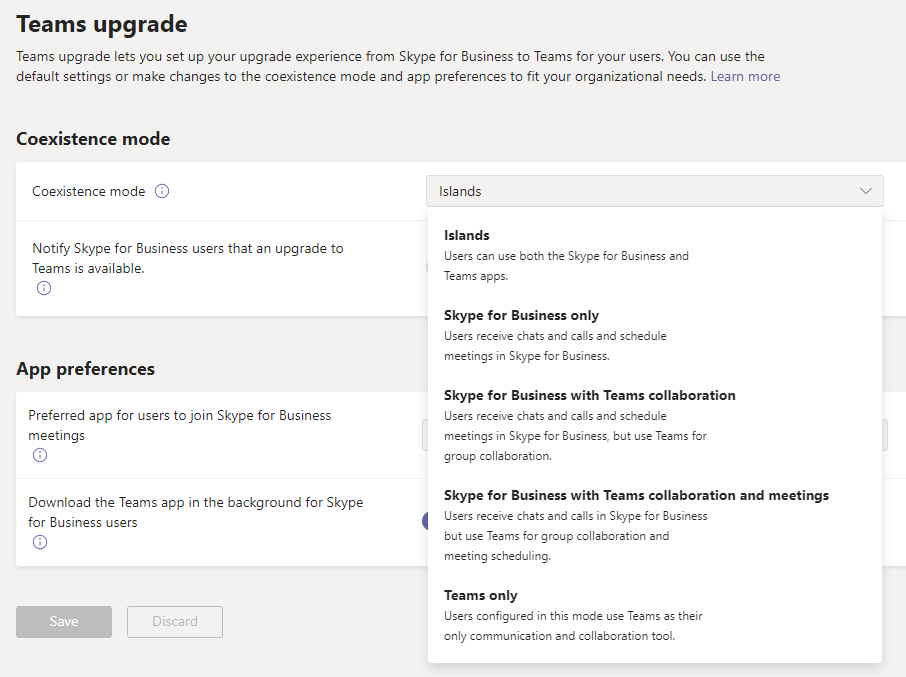The image size is (906, 677).
Task: Click the Discard button
Action: (x=174, y=622)
